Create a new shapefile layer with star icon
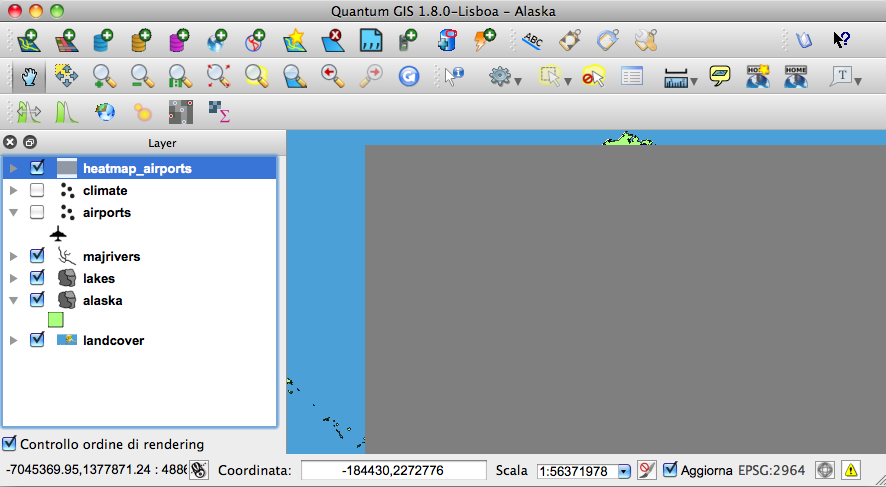The height and width of the screenshot is (487, 886). 294,41
